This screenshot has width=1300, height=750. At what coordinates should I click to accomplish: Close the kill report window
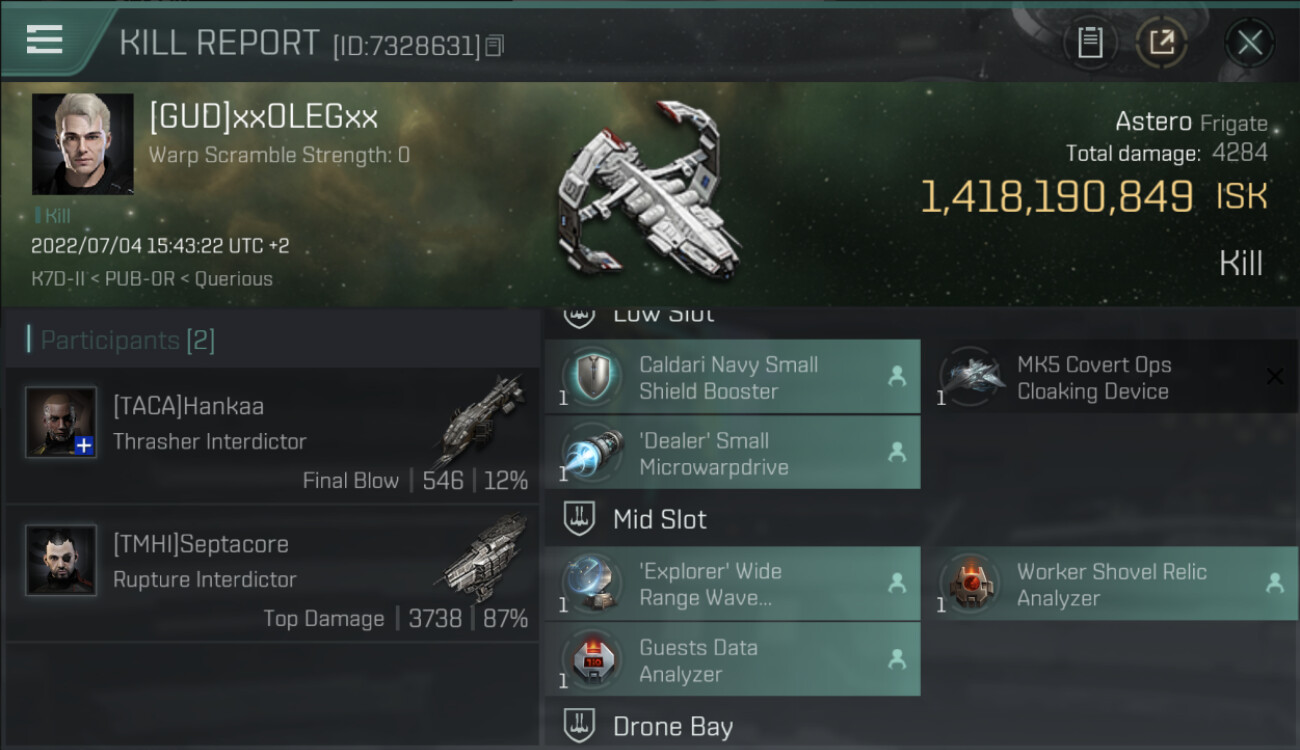(x=1249, y=42)
